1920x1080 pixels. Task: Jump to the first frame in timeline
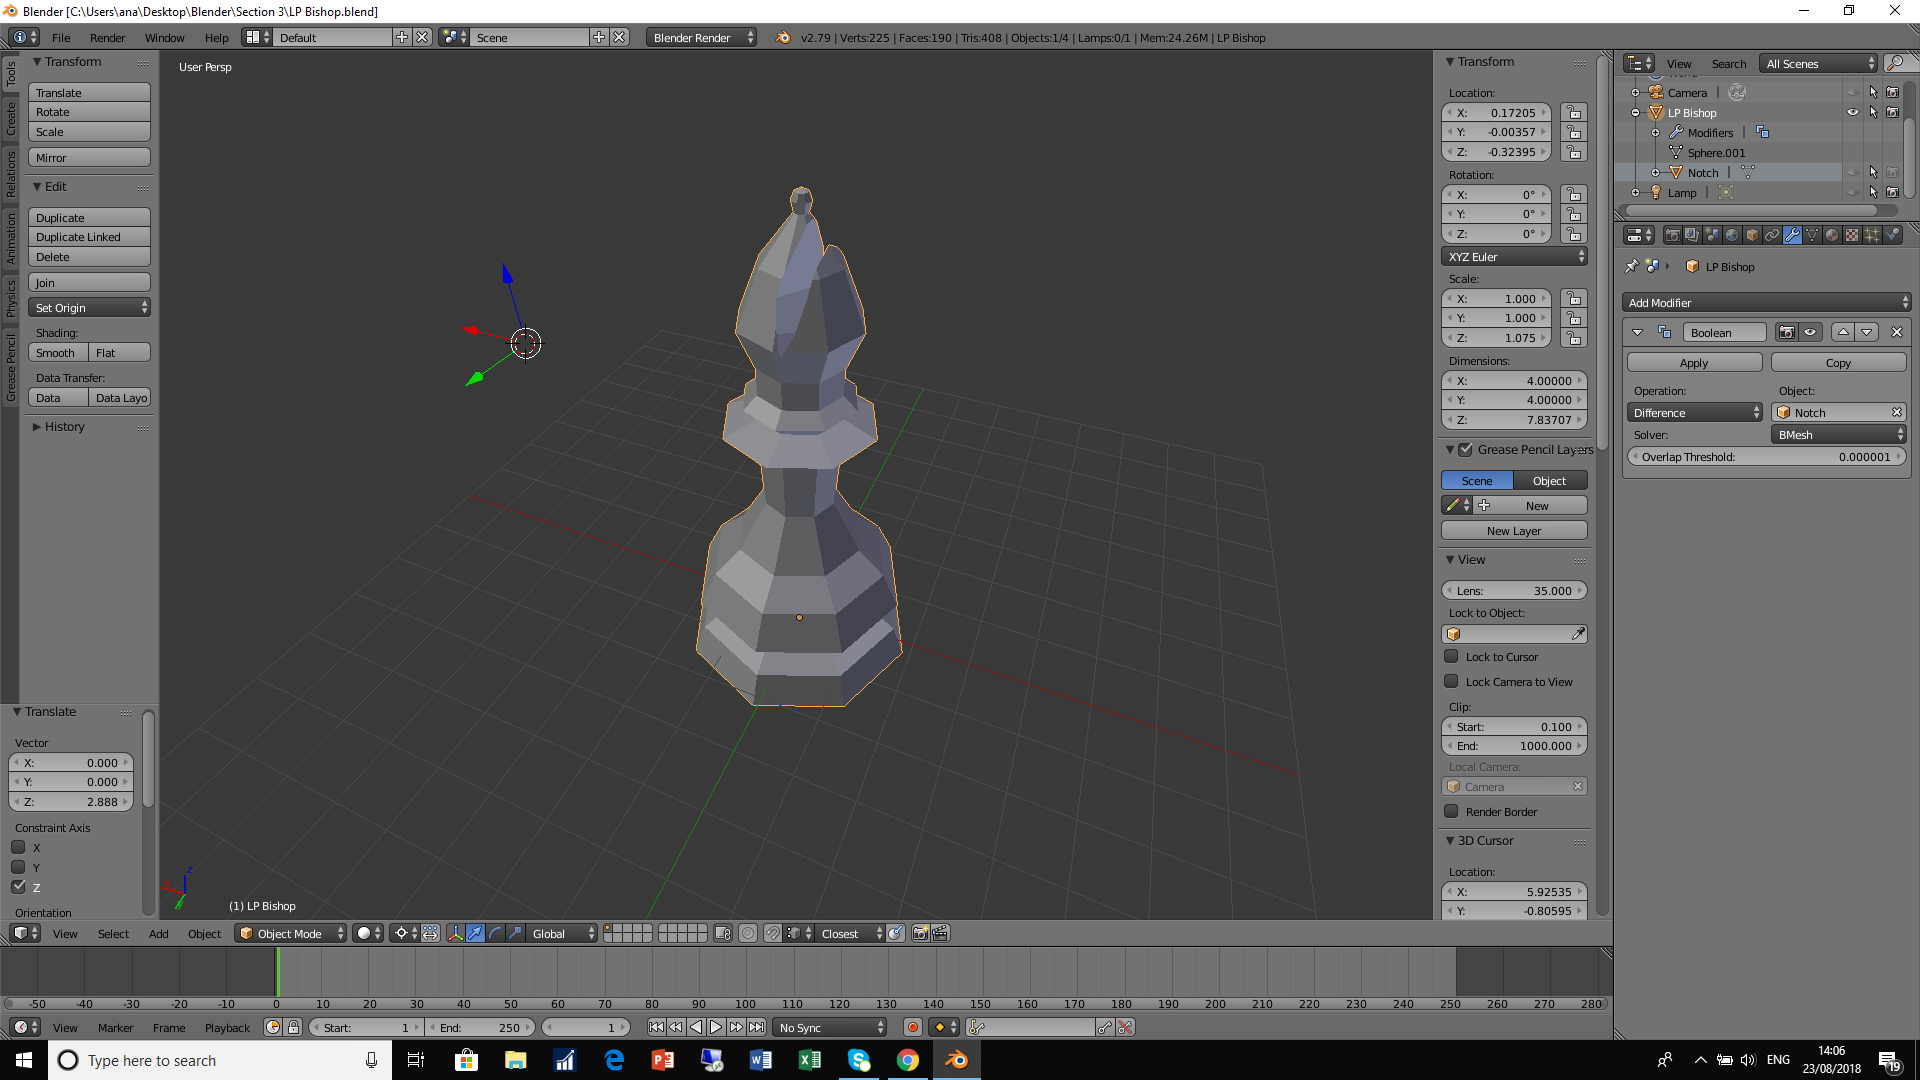tap(656, 1027)
